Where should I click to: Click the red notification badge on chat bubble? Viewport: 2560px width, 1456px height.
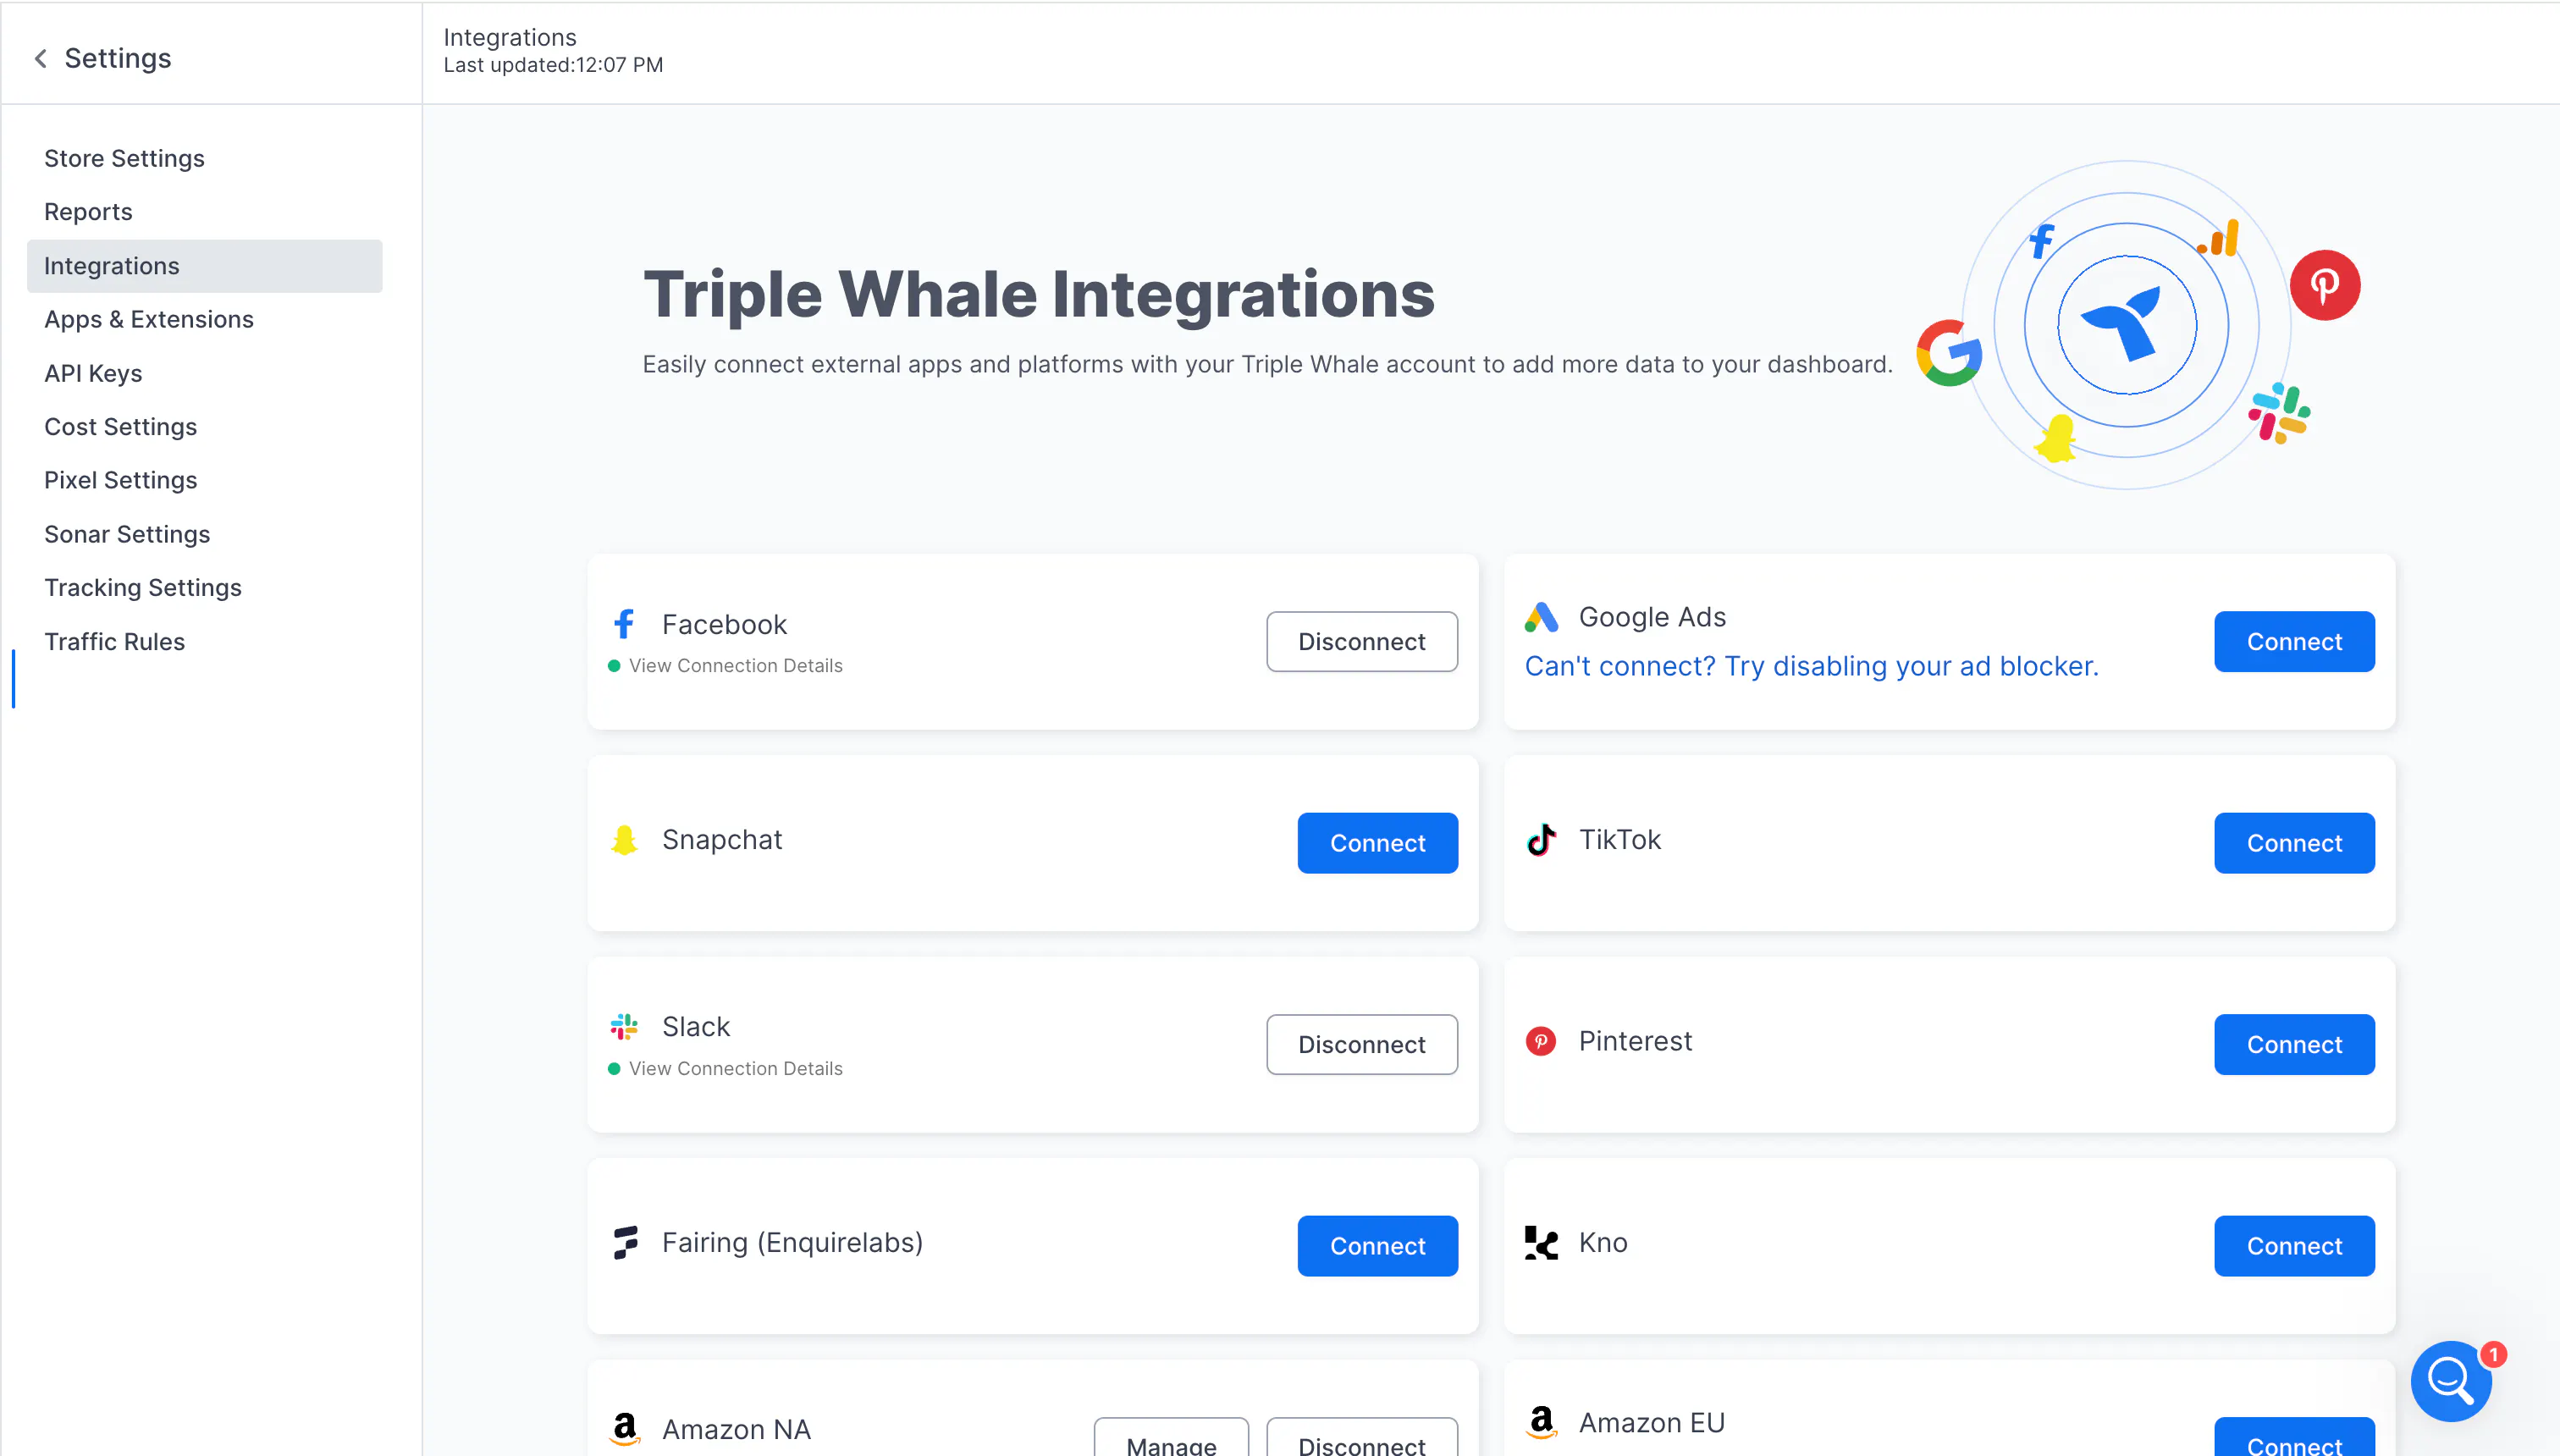pos(2494,1354)
